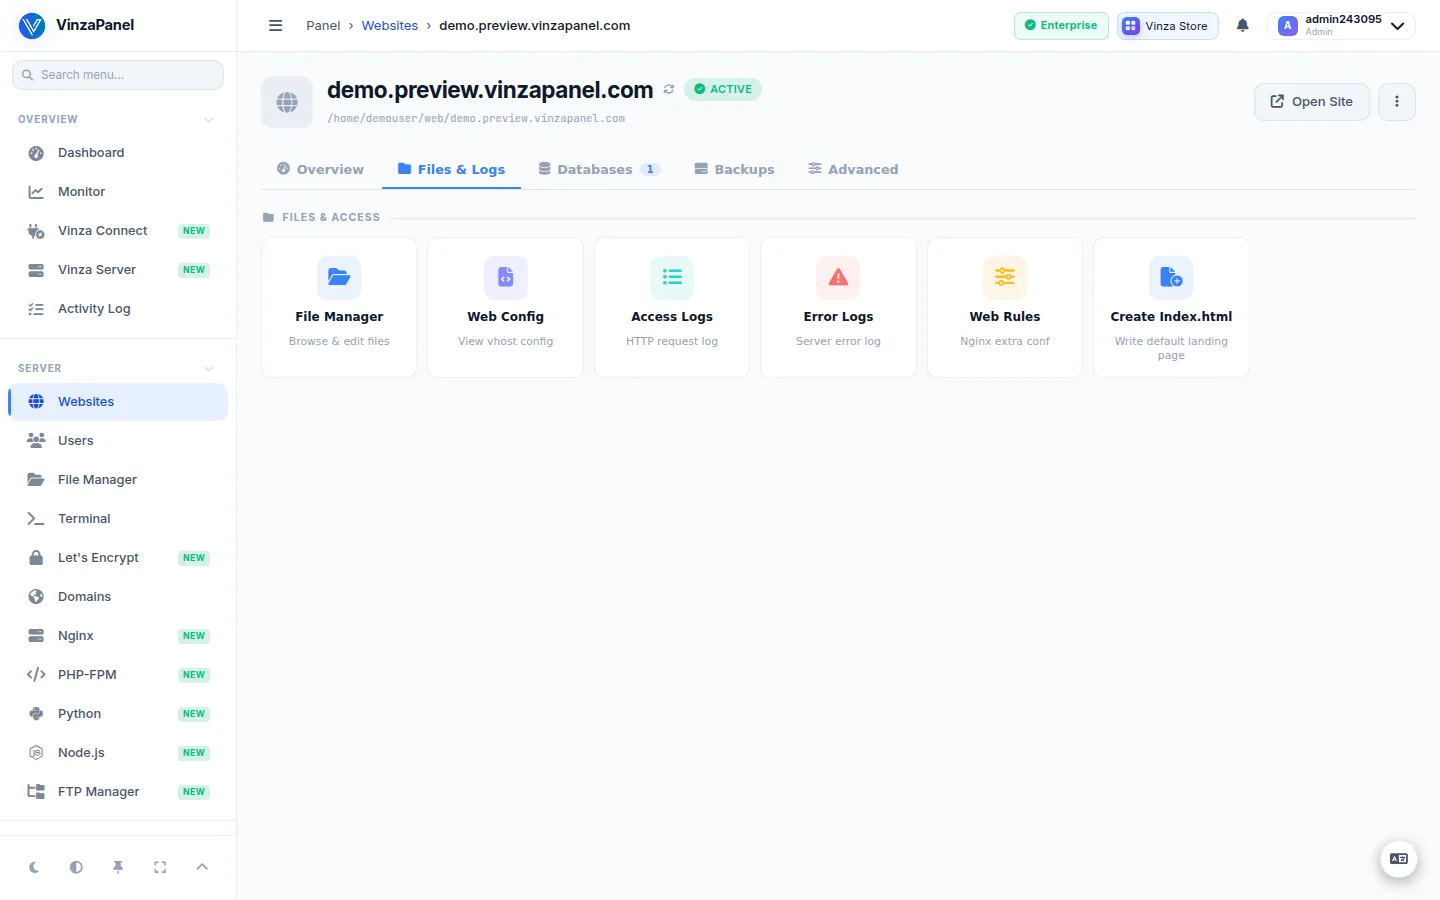Open the File Manager card
Viewport: 1440px width, 900px height.
point(339,307)
